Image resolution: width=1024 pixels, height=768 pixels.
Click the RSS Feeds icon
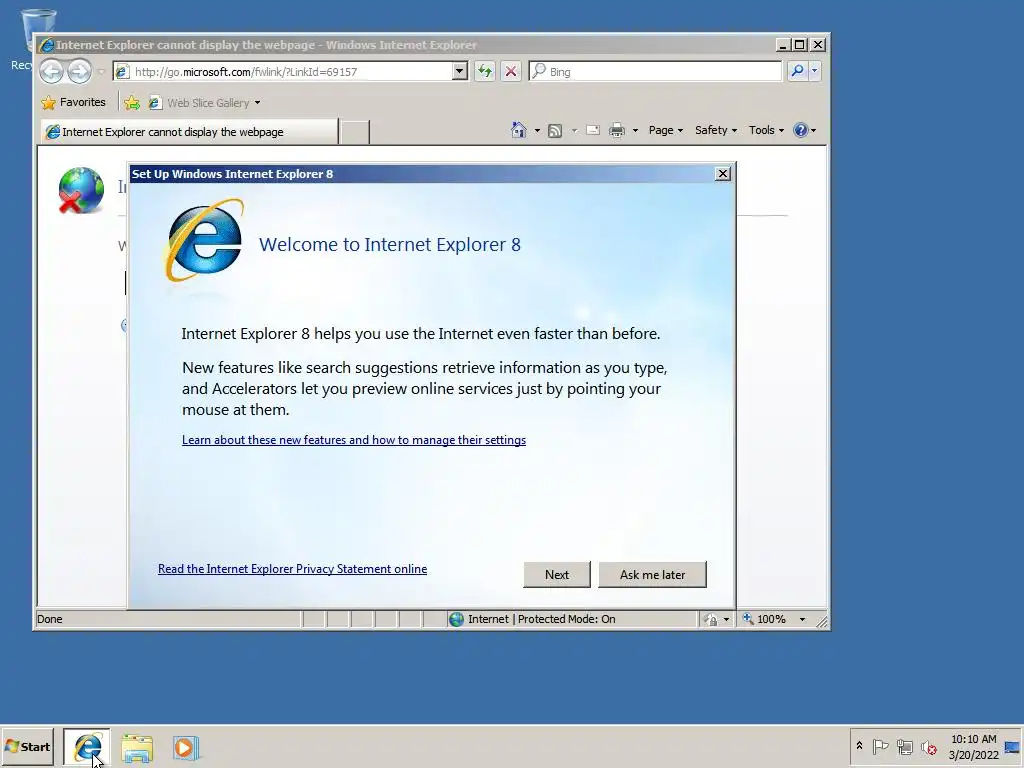click(555, 131)
